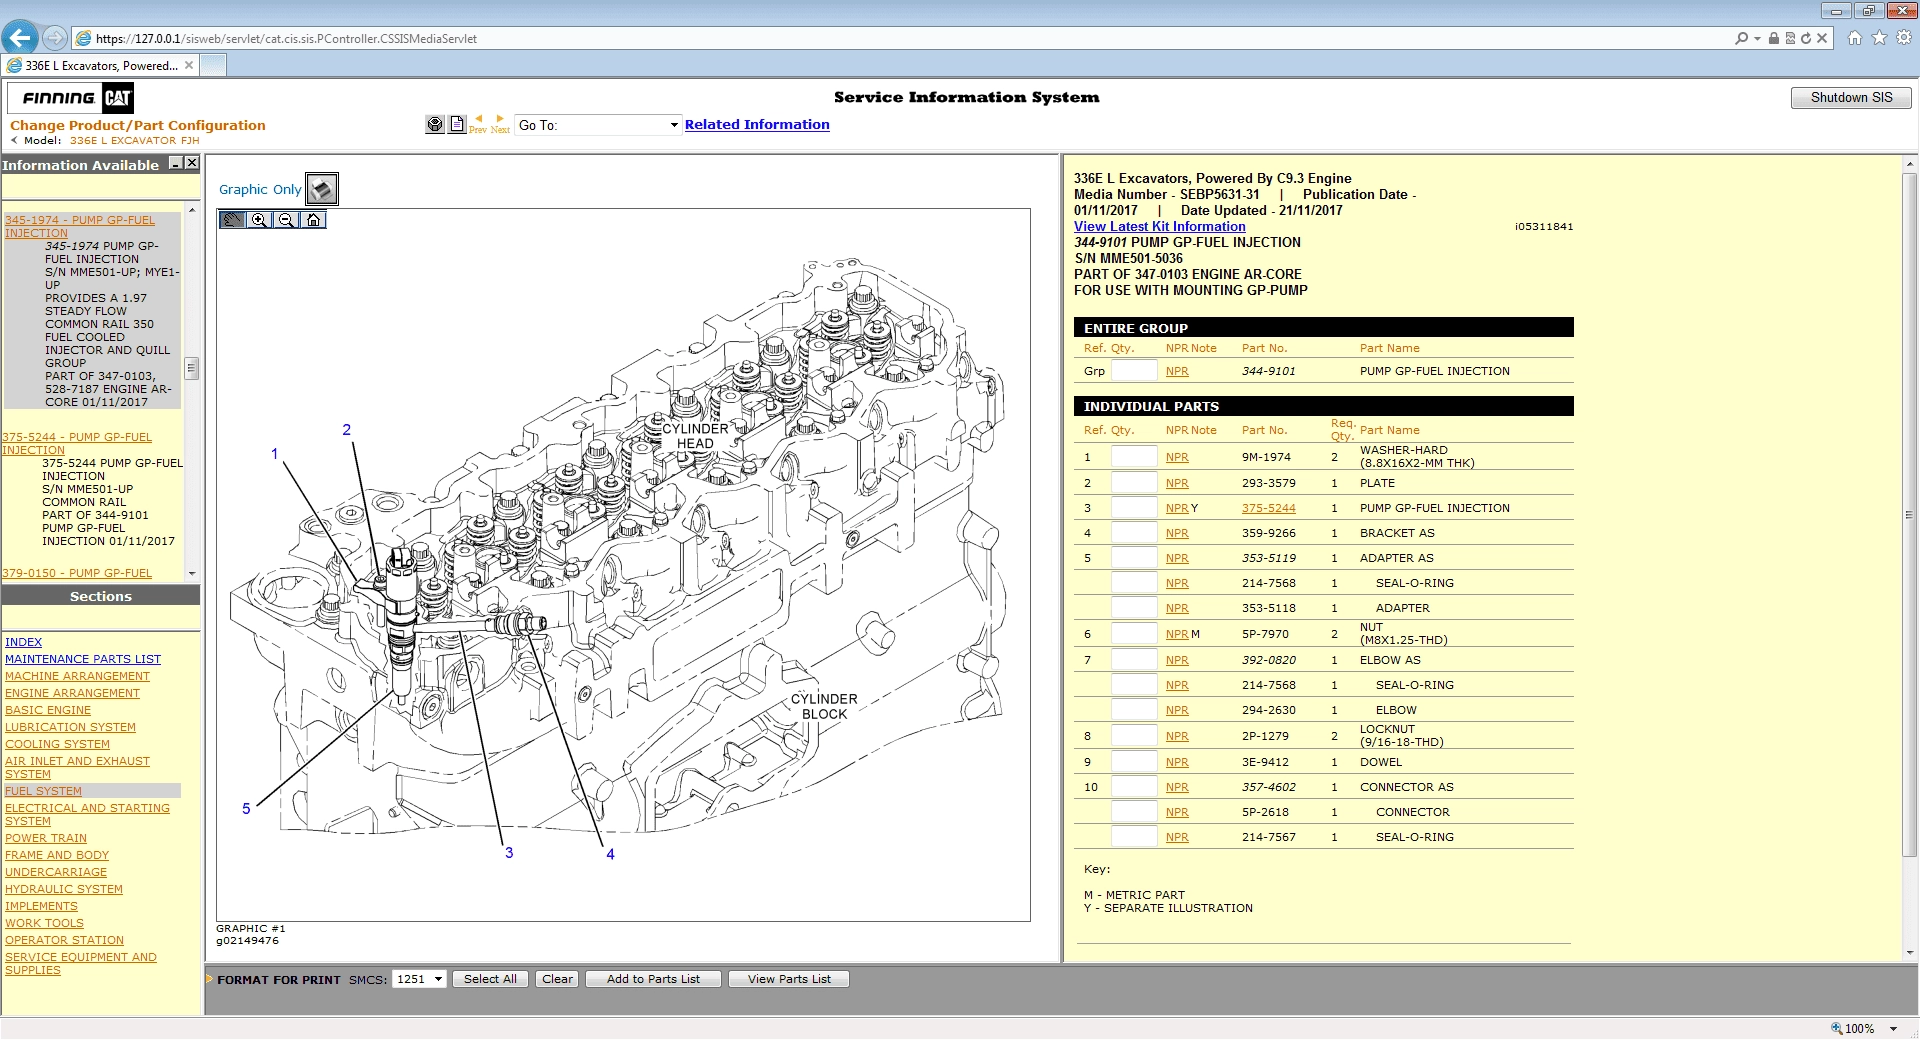
Task: Click quantity field for 359-9266 BRACKET AS
Action: (x=1135, y=533)
